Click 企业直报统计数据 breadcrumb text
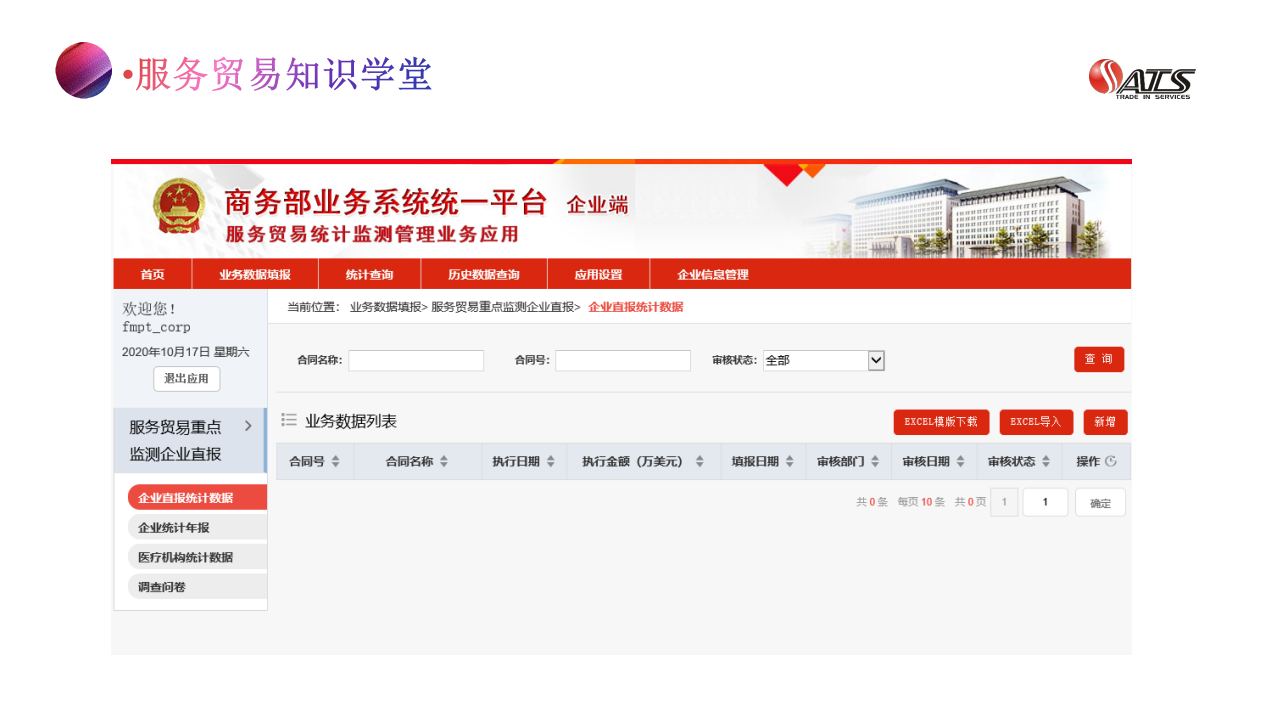The width and height of the screenshot is (1280, 720). [x=636, y=307]
